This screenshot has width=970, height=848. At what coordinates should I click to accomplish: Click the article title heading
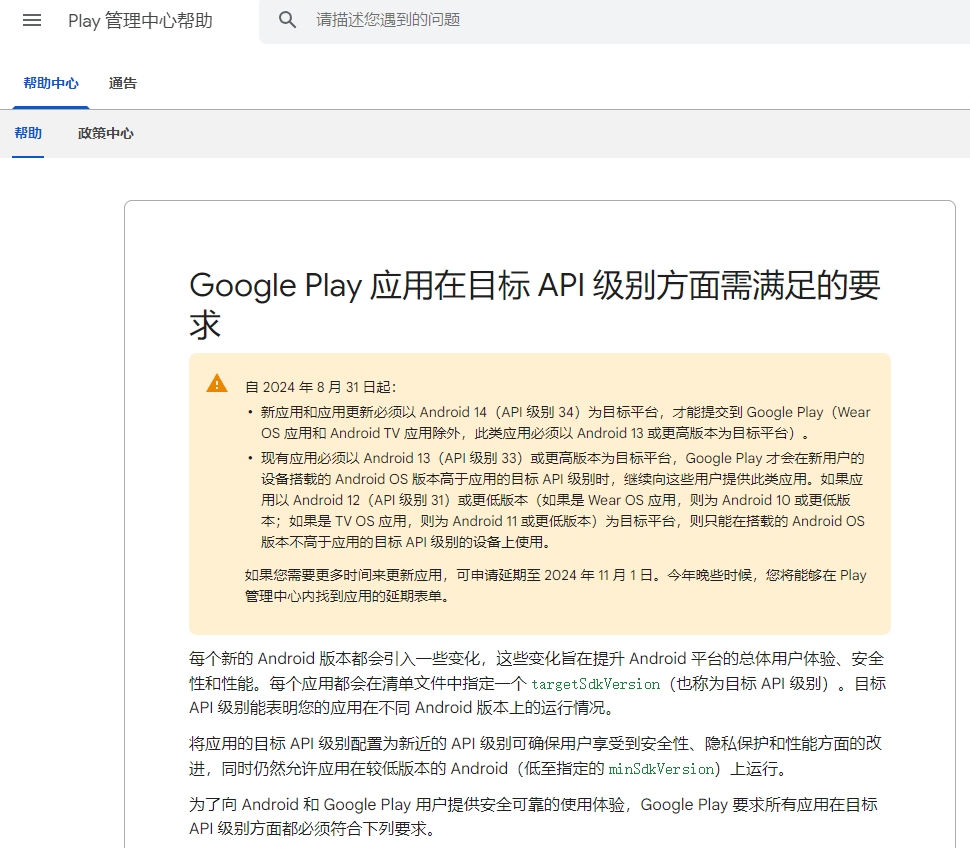(x=535, y=305)
